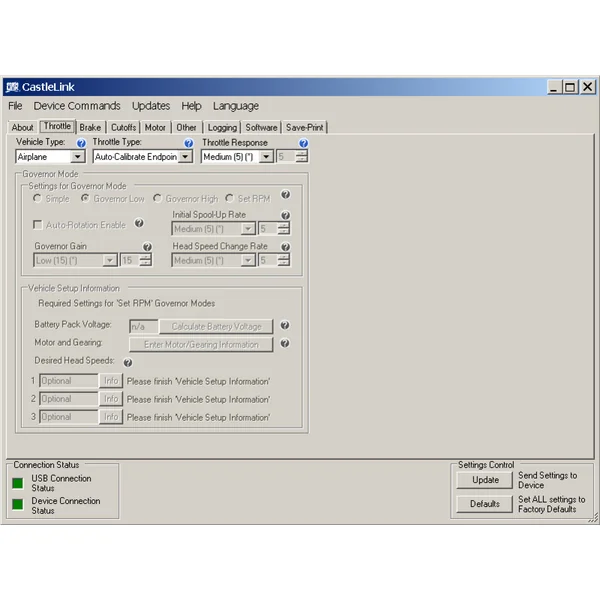The image size is (600, 600).
Task: Click the help icon beside Throttle Response
Action: pos(303,143)
